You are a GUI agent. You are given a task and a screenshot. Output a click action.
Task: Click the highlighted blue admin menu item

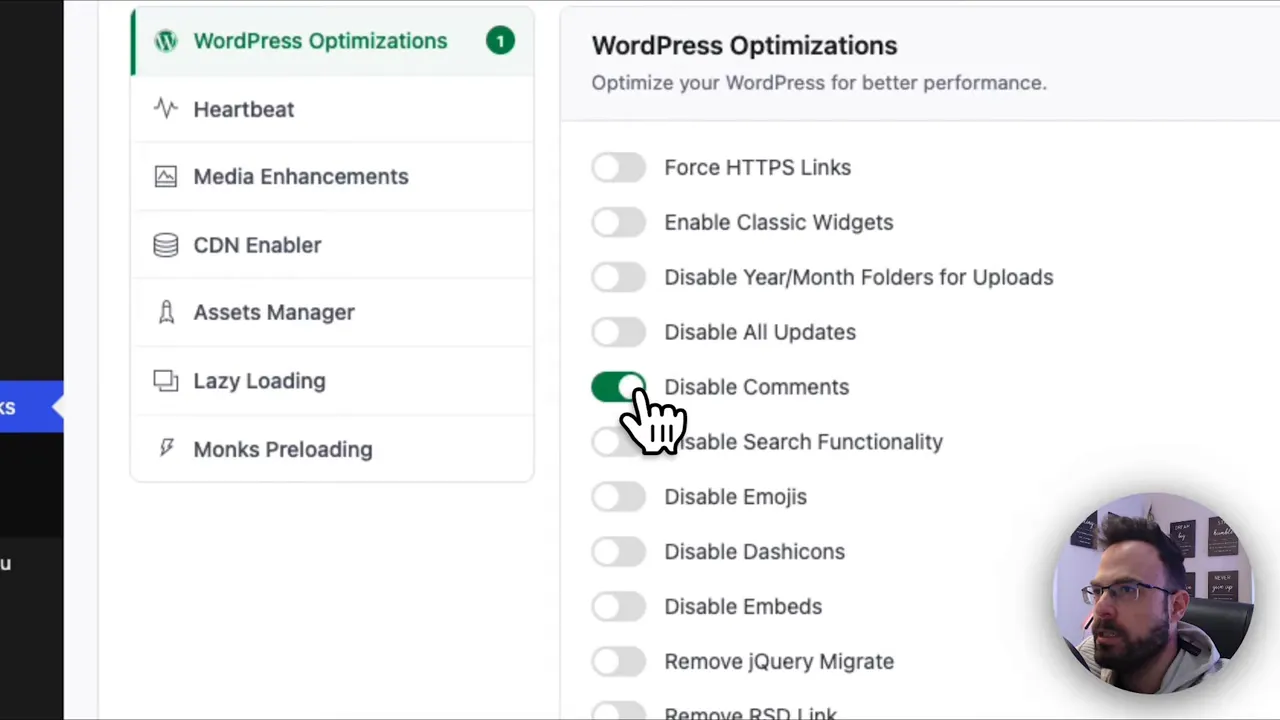tap(32, 407)
